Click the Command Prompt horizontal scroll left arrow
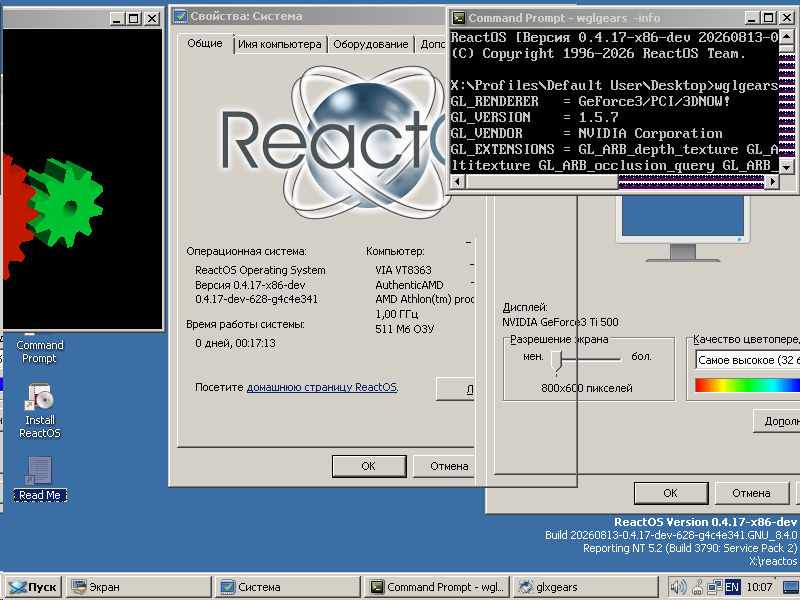Image resolution: width=800 pixels, height=600 pixels. tap(457, 181)
